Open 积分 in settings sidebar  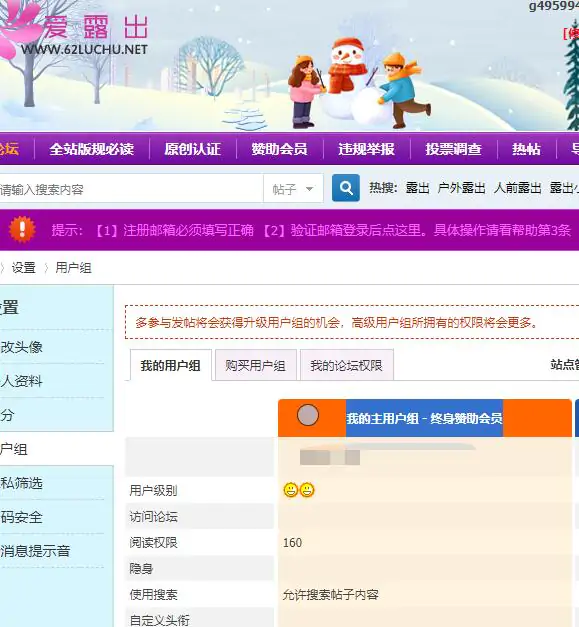(x=7, y=415)
